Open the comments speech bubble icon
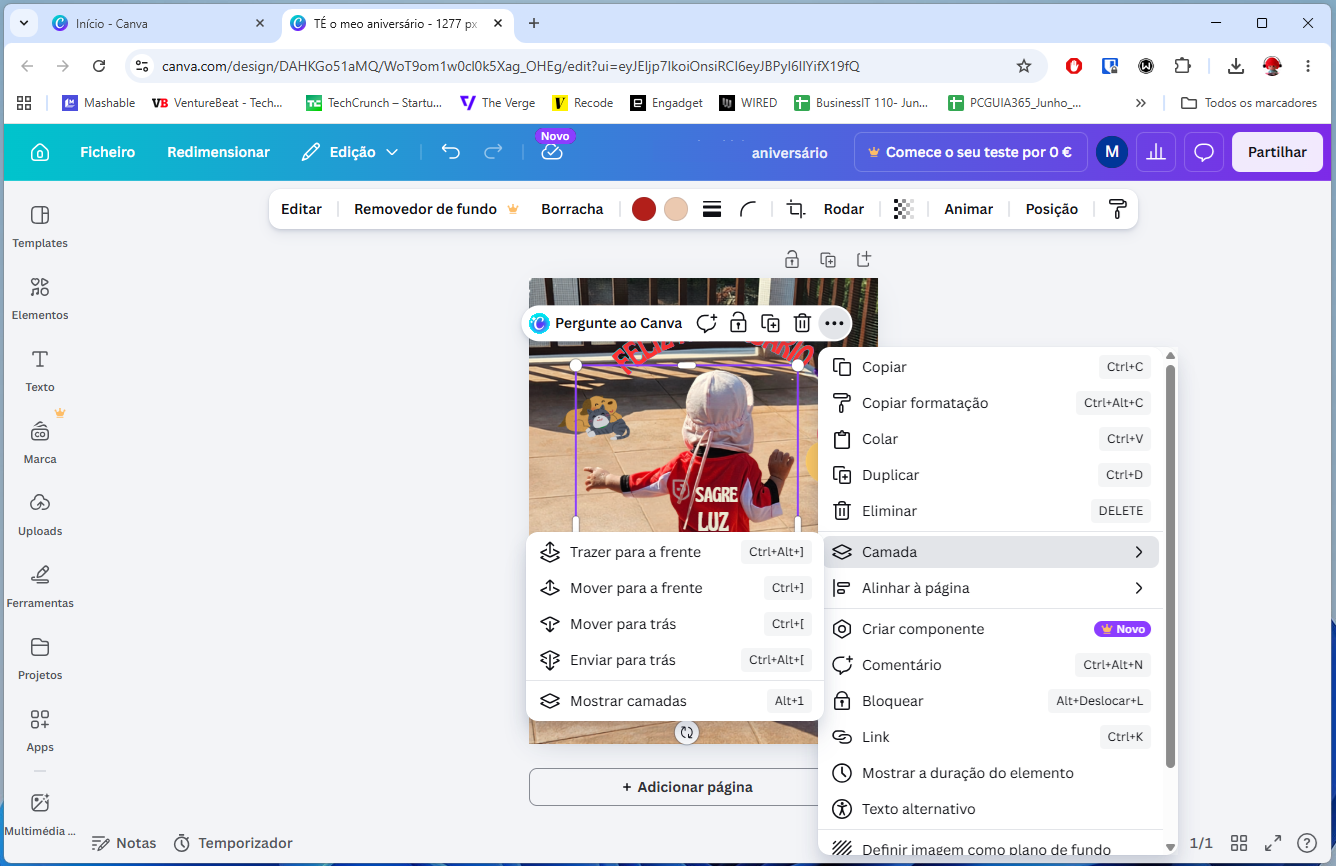This screenshot has height=866, width=1336. point(1204,152)
